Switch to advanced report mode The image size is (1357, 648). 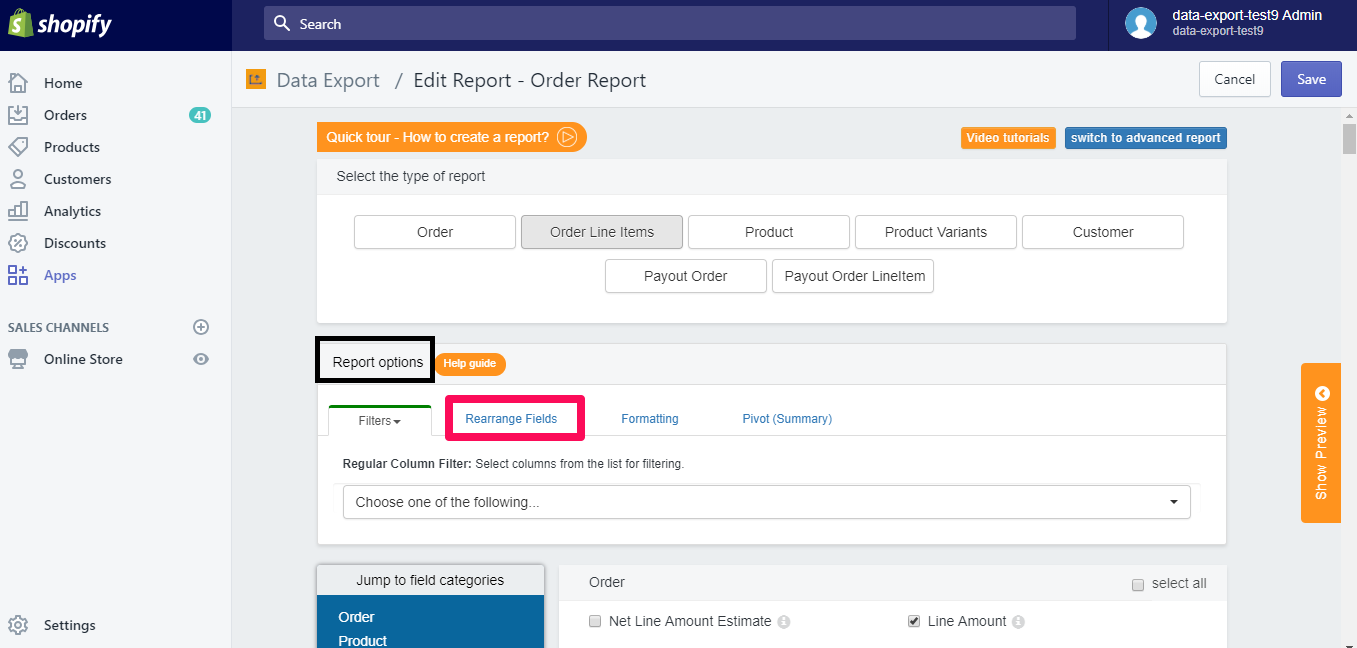point(1145,137)
